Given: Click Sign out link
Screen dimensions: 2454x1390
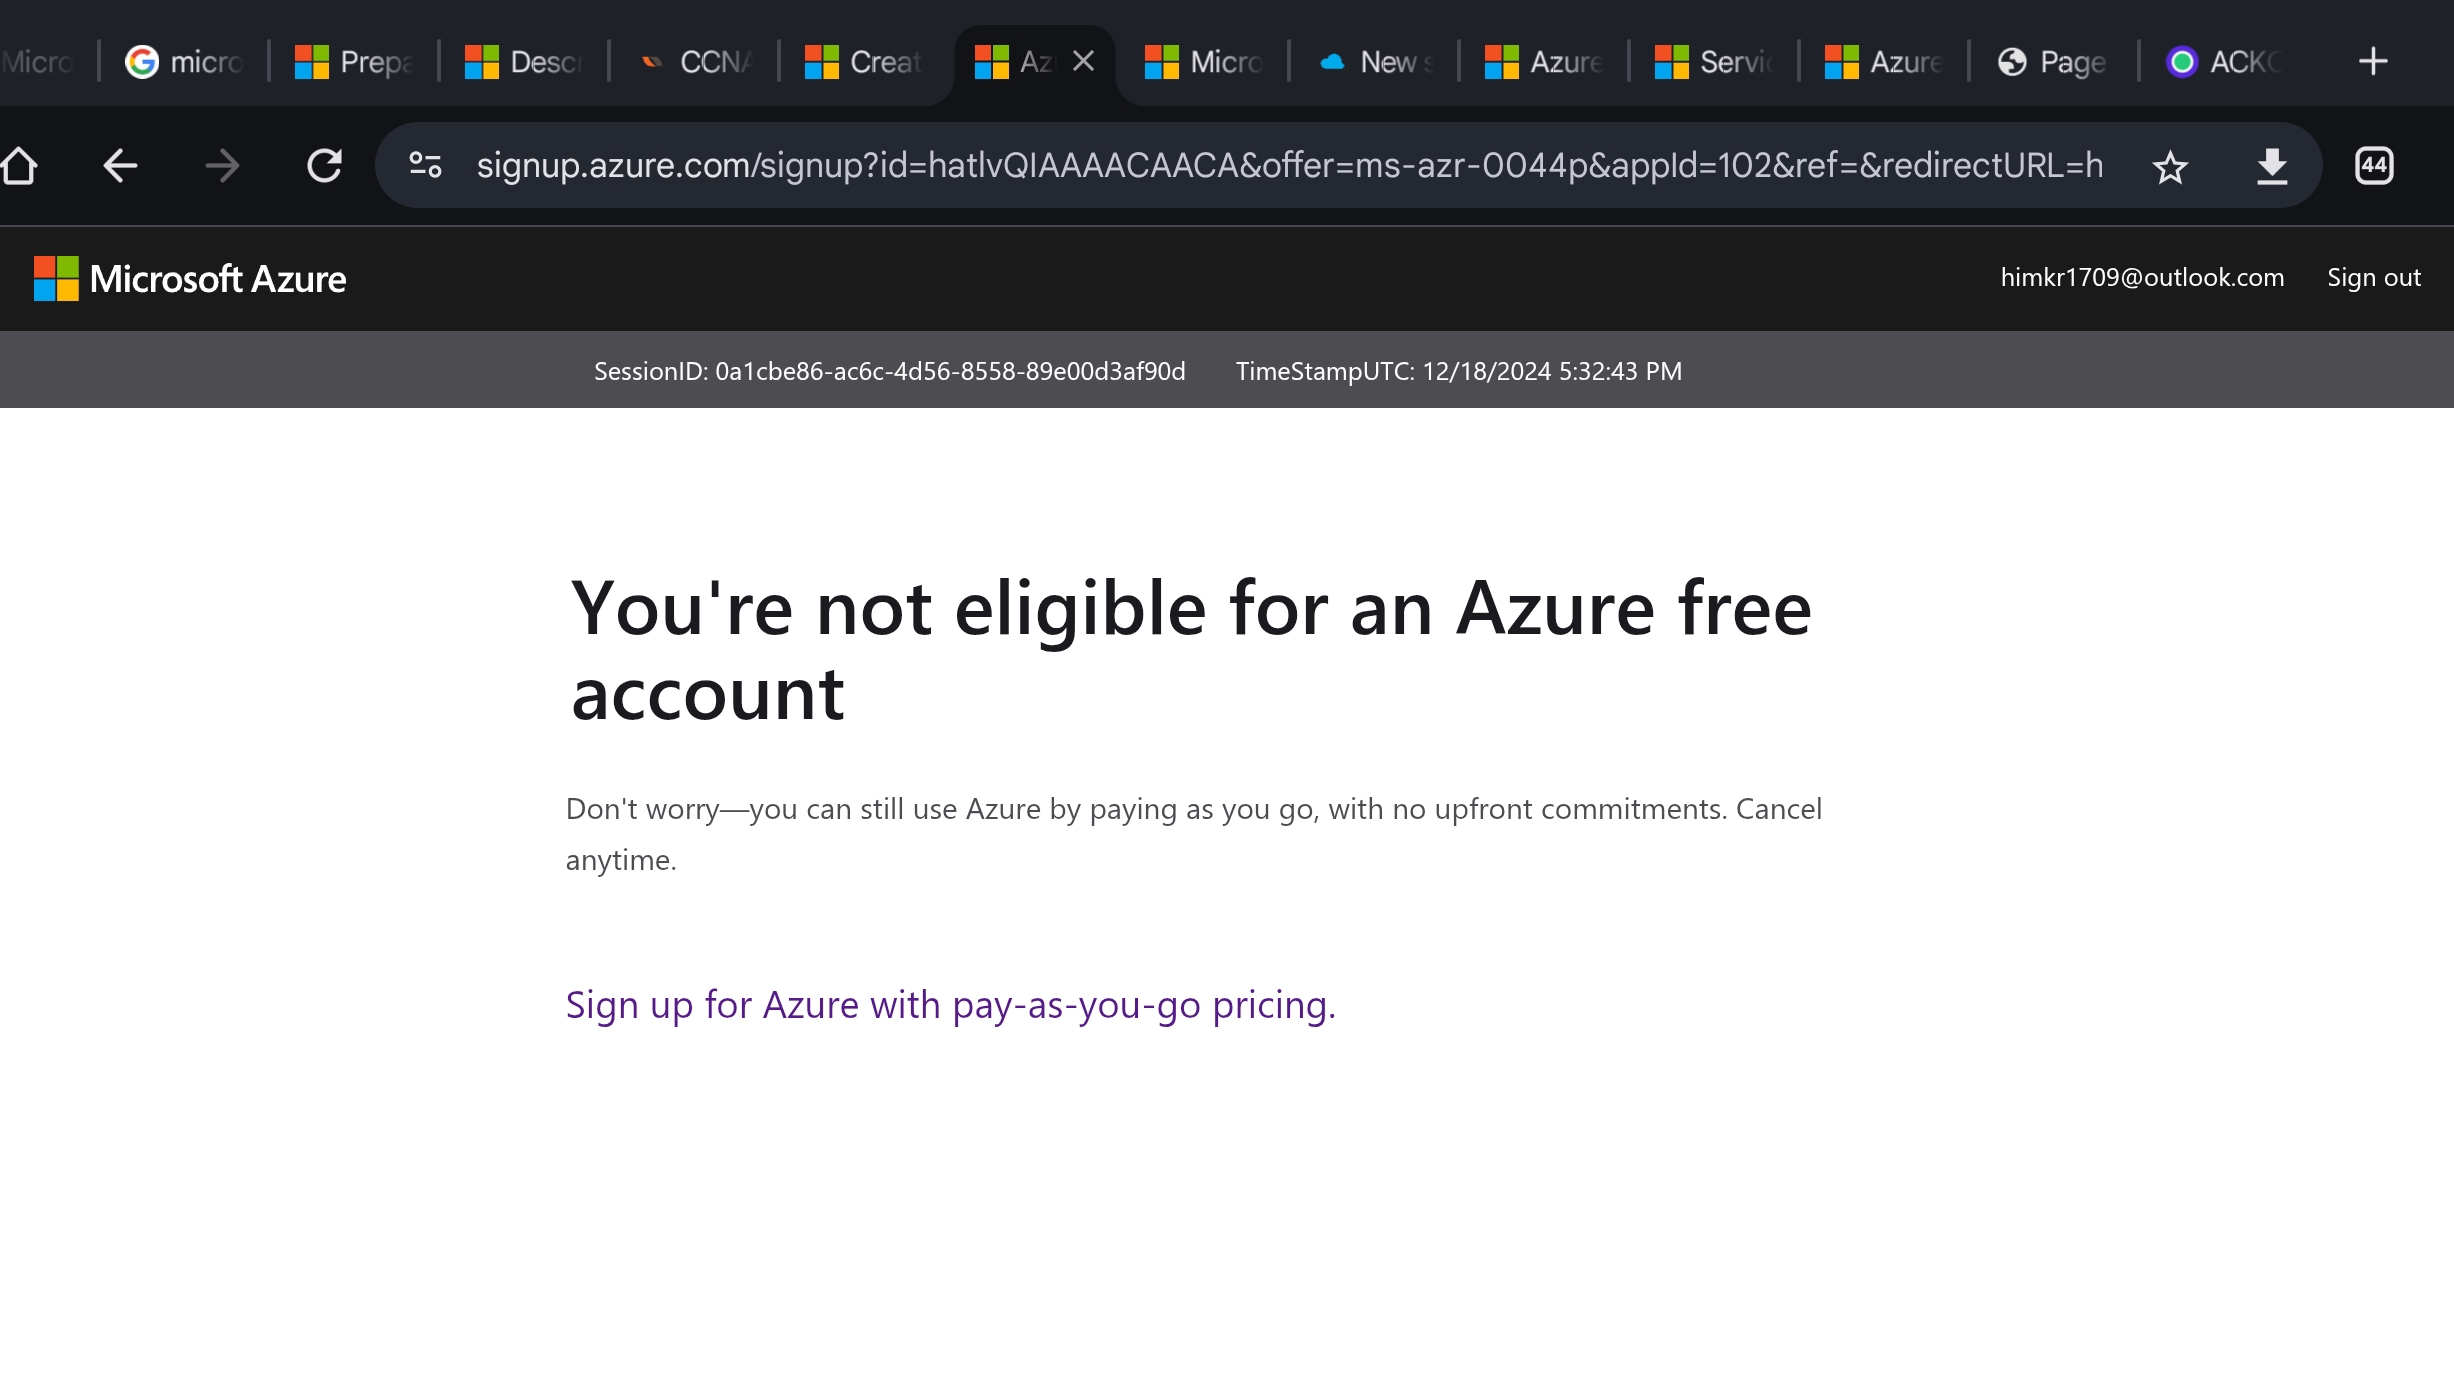Looking at the screenshot, I should (x=2373, y=278).
